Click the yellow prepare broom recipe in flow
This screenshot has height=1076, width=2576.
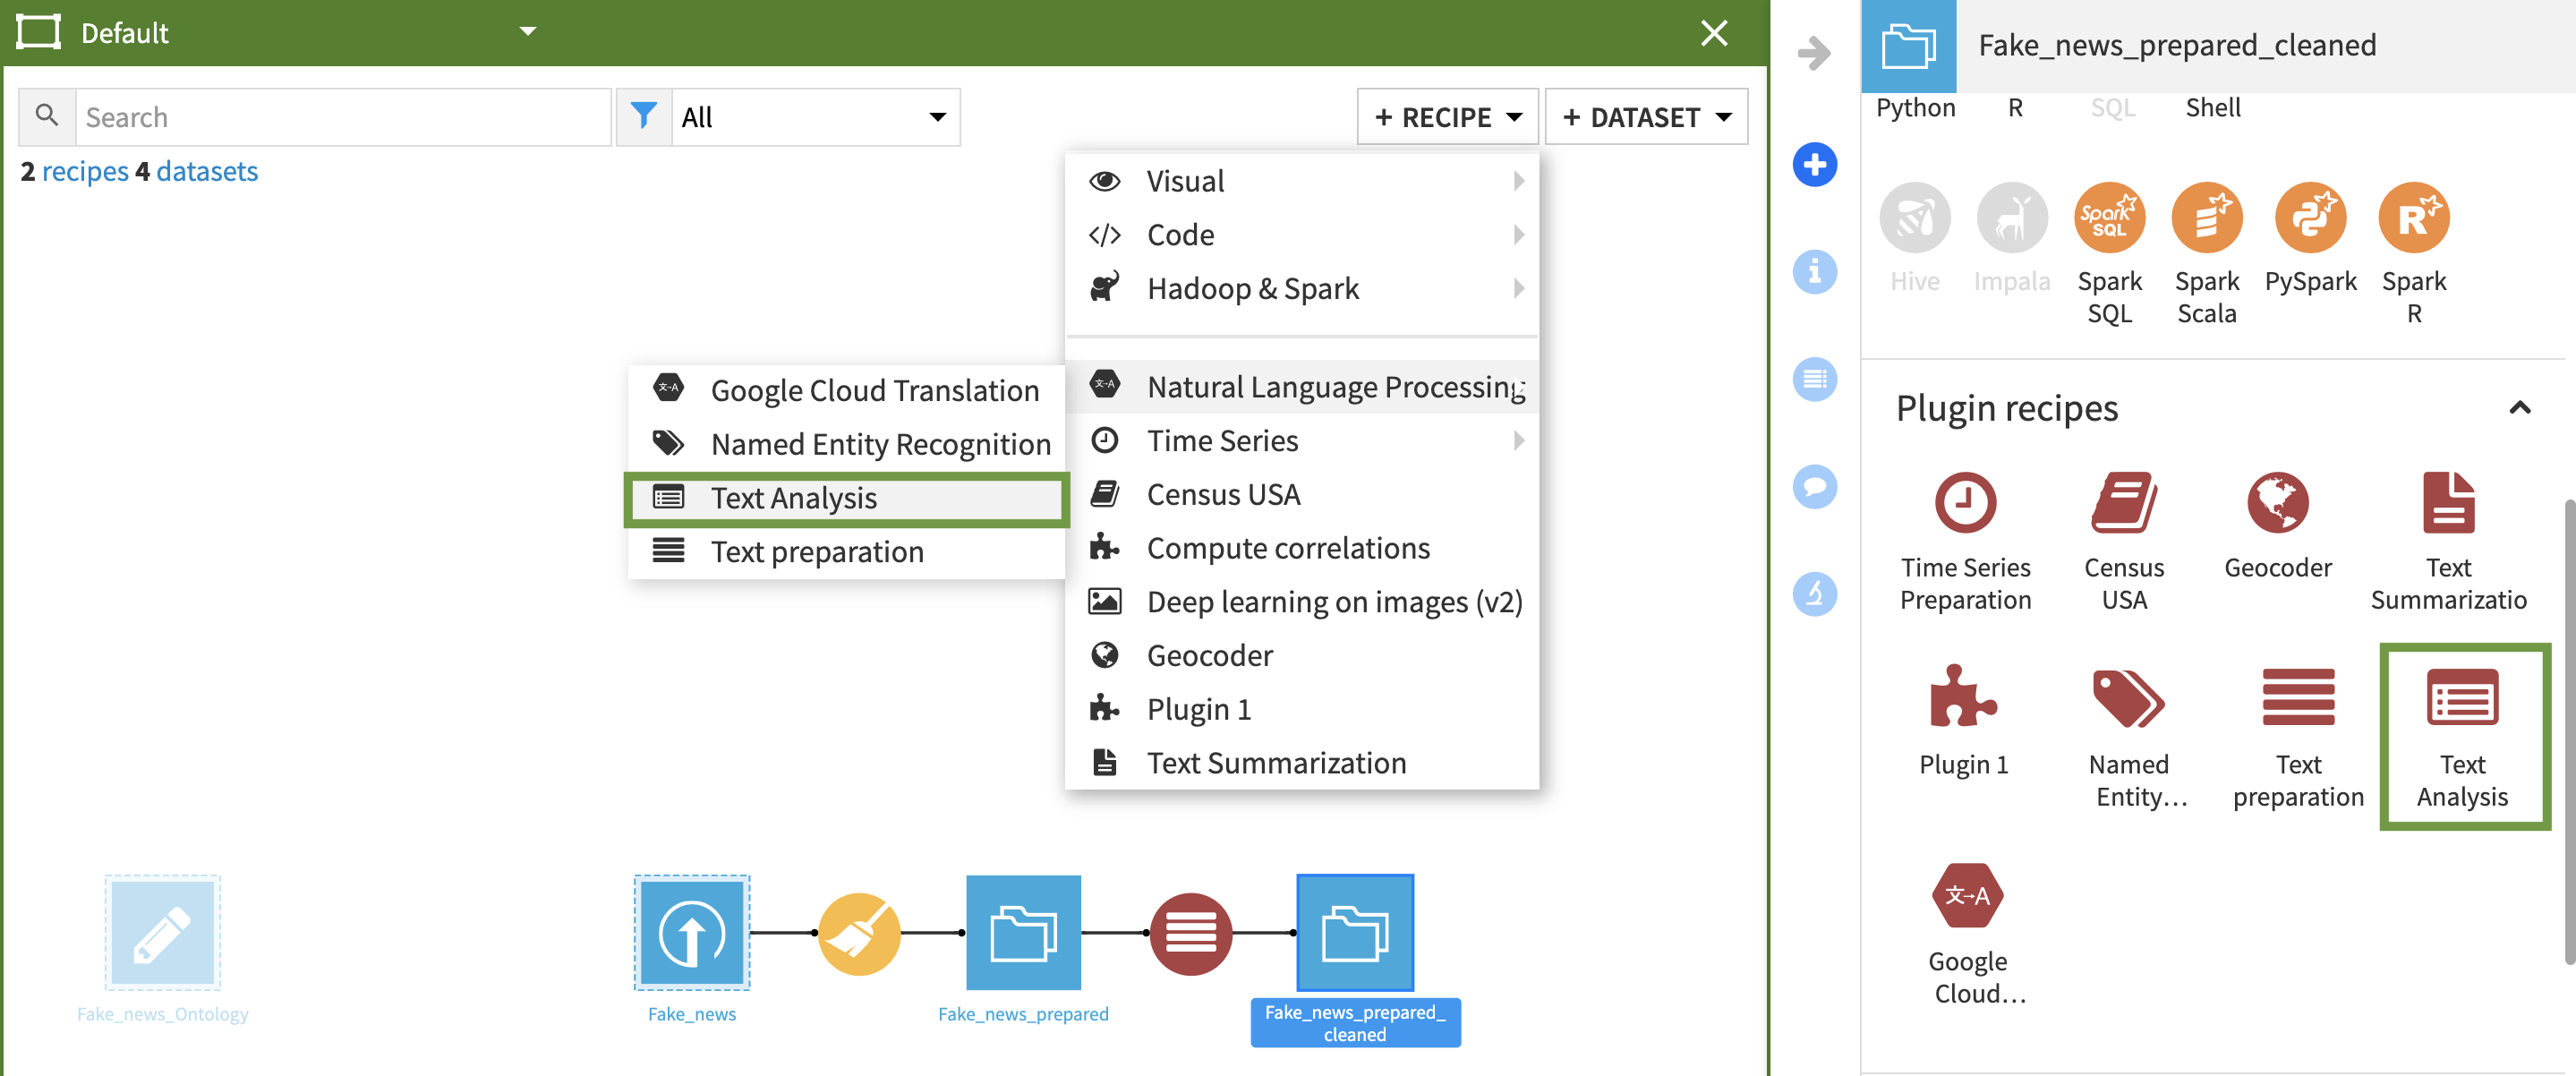pyautogui.click(x=859, y=932)
